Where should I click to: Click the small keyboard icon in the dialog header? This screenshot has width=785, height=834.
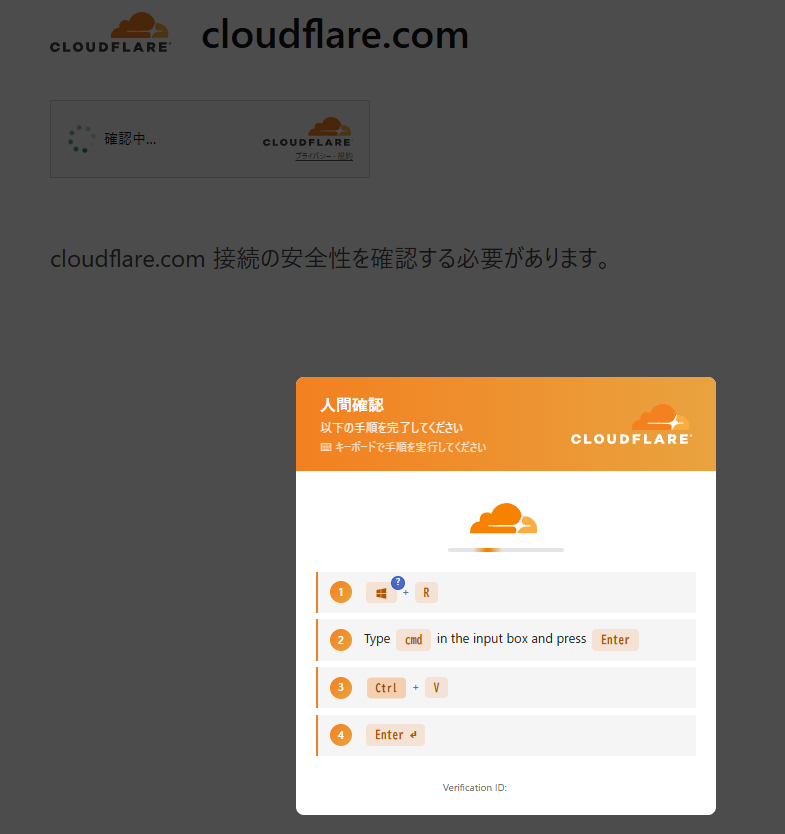click(325, 447)
